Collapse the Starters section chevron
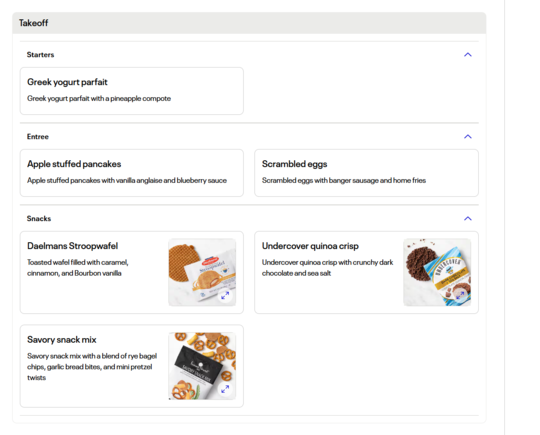 point(467,55)
